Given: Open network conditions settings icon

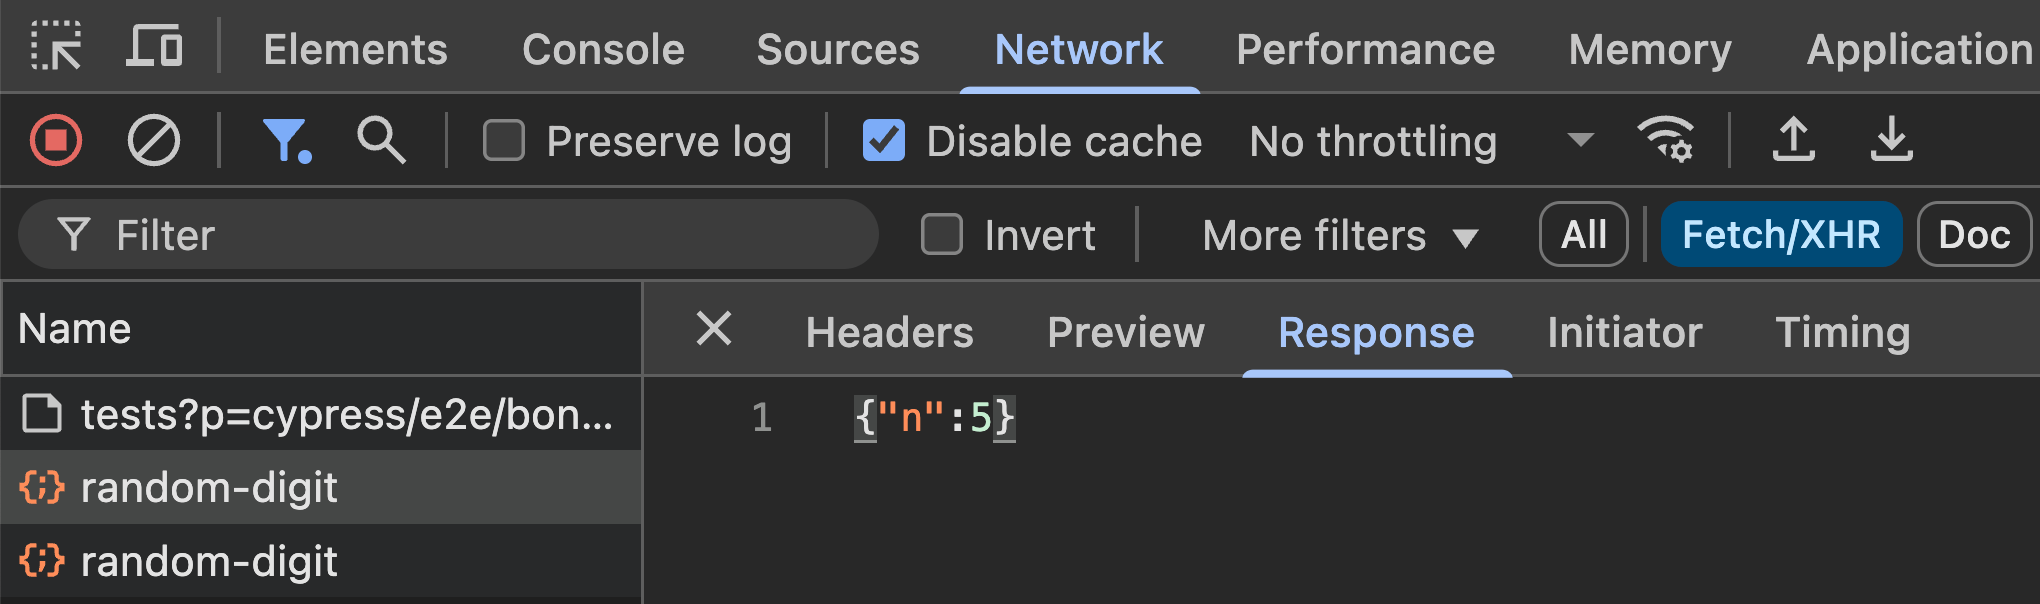Looking at the screenshot, I should tap(1666, 140).
